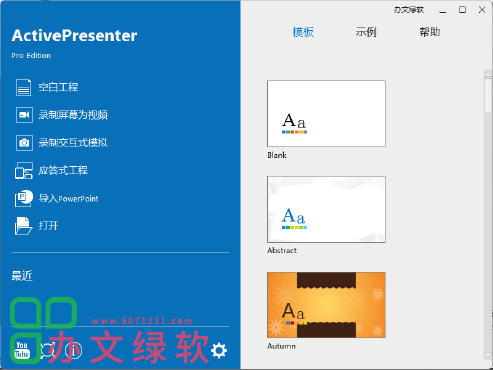Maximize the ActivePresenter start window
The image size is (493, 370).
[x=462, y=10]
